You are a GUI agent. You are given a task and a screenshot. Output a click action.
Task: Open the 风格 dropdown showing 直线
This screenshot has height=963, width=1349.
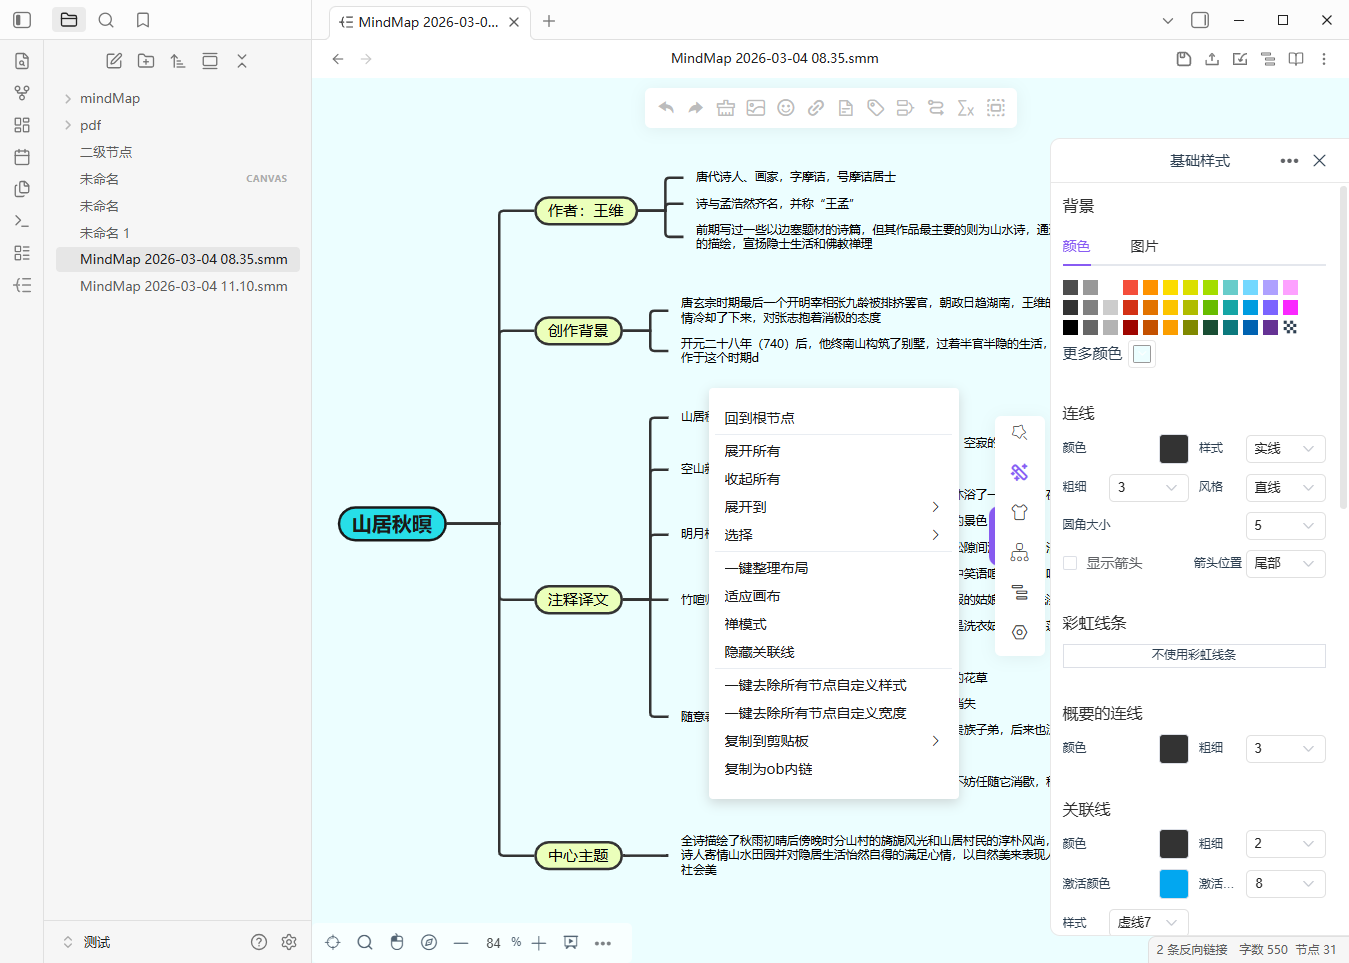(x=1285, y=487)
